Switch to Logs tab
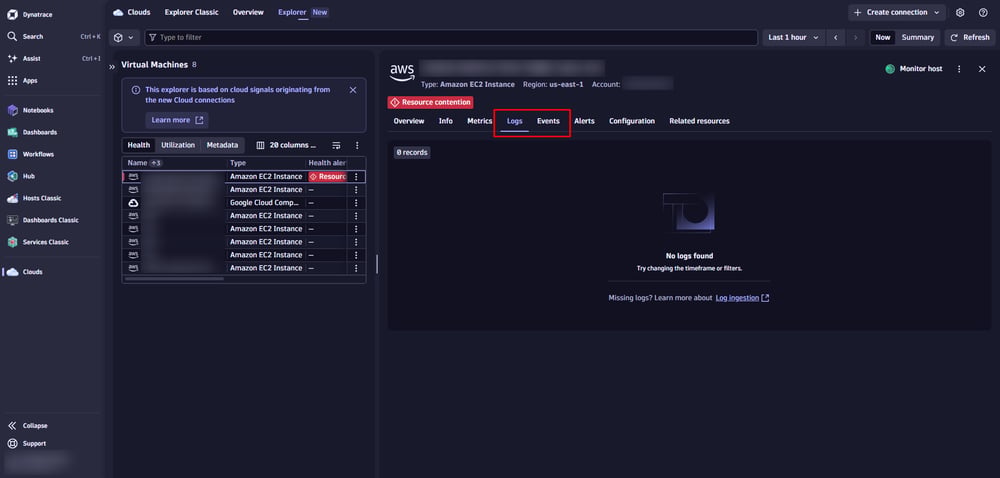 [x=515, y=121]
